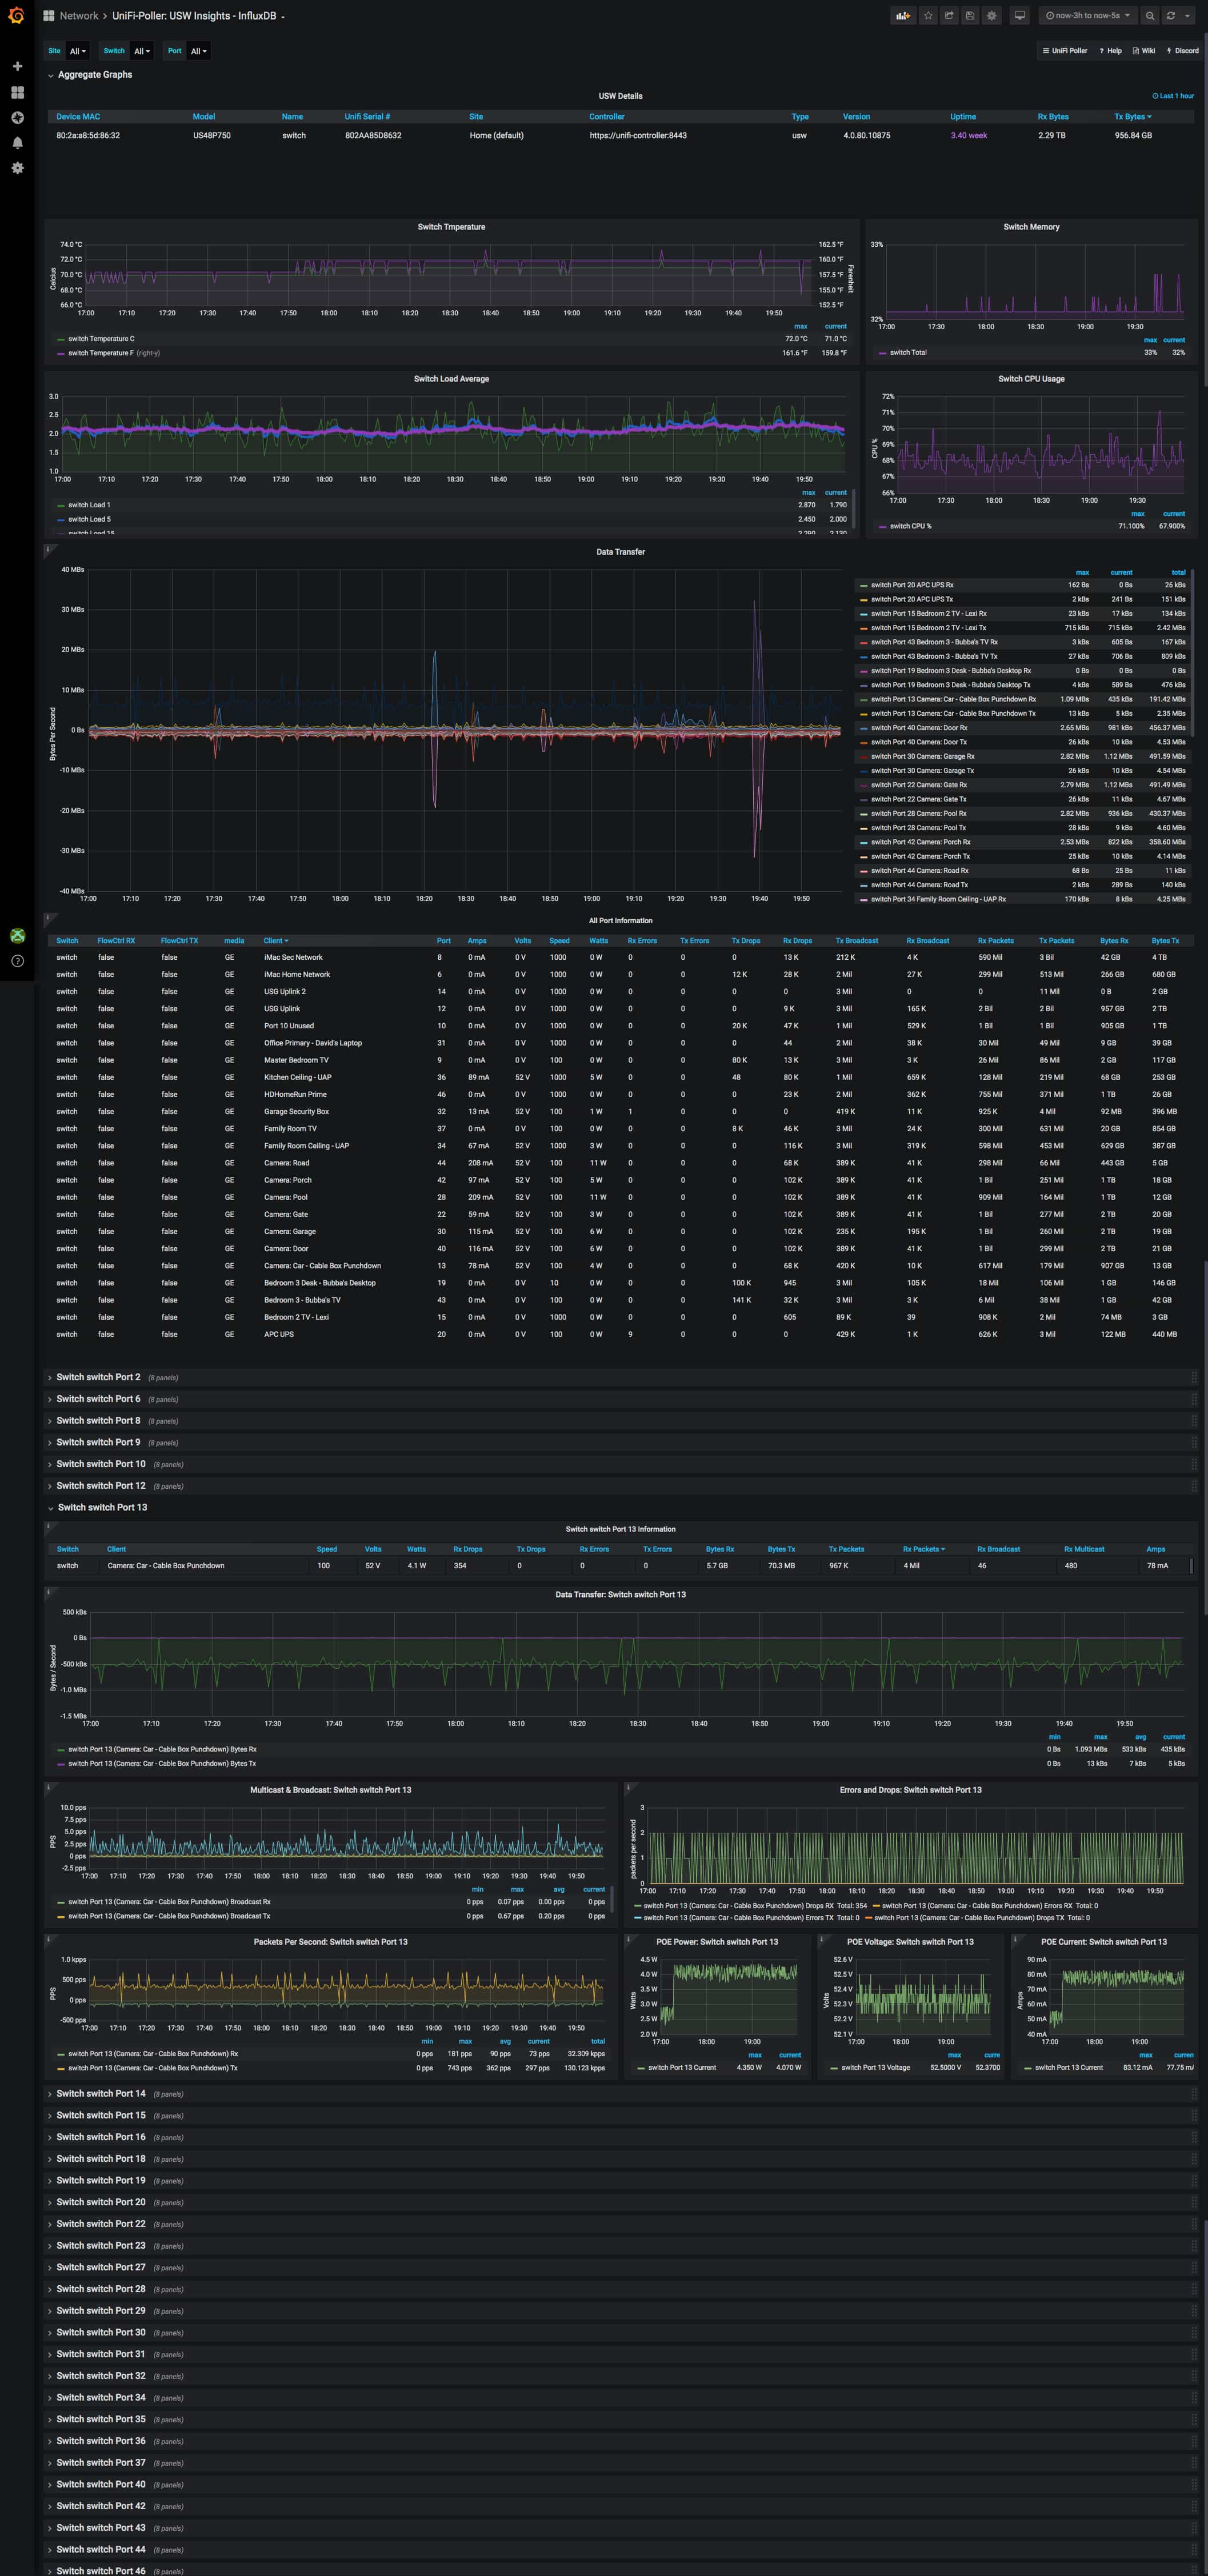Star this dashboard as favorite
The height and width of the screenshot is (2576, 1208).
pos(928,16)
